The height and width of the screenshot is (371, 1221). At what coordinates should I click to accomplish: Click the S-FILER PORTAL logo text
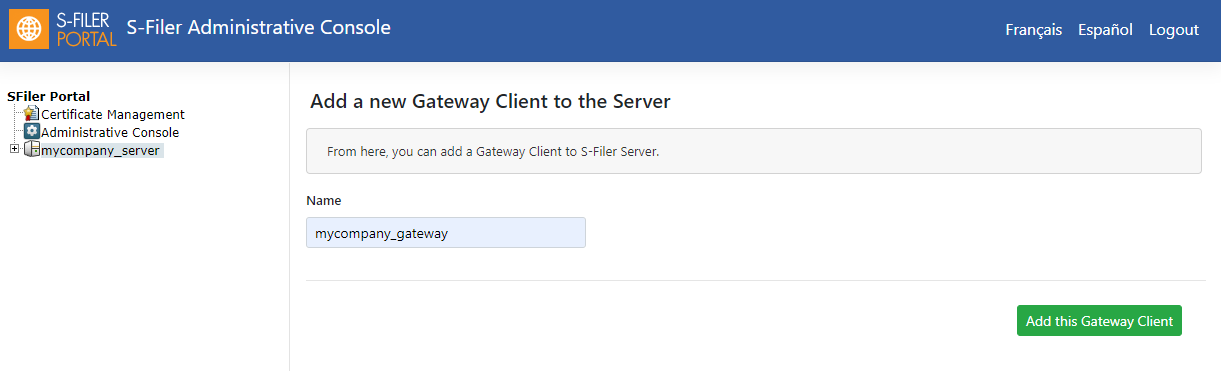(87, 30)
